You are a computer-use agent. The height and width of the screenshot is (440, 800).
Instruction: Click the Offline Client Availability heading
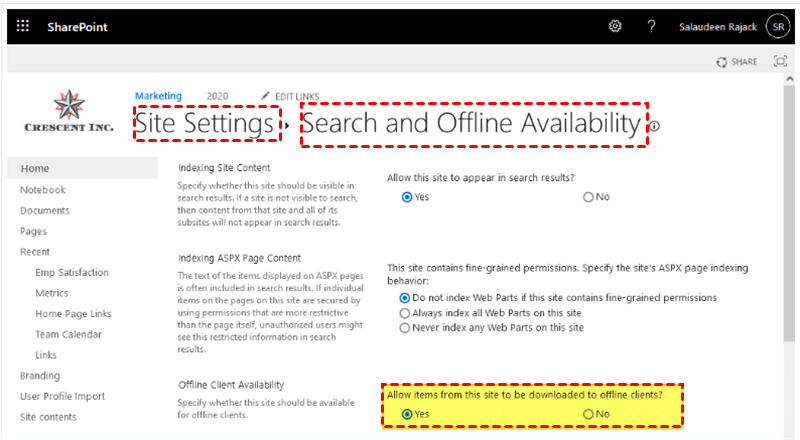pyautogui.click(x=231, y=385)
